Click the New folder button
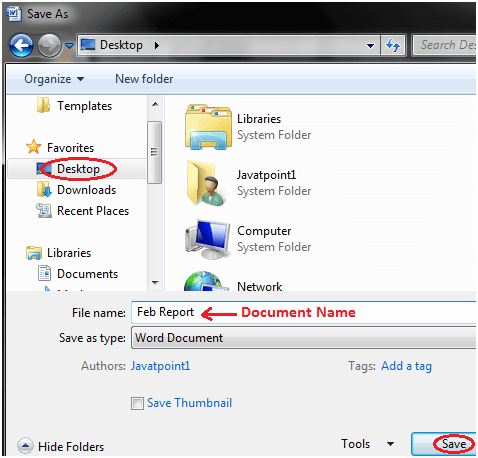The height and width of the screenshot is (458, 478). click(144, 79)
